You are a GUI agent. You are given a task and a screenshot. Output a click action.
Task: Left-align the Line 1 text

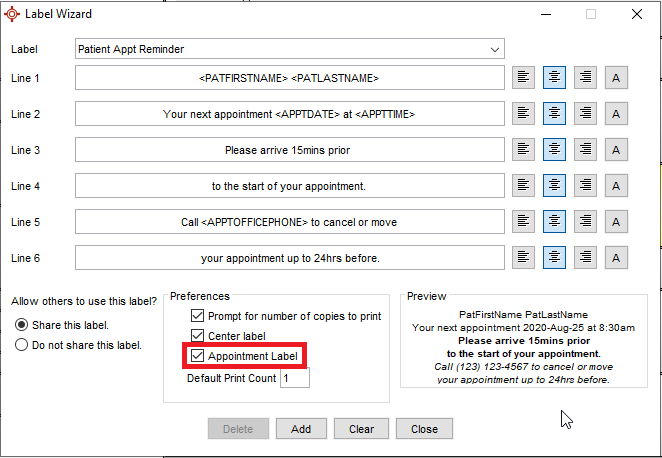coord(524,78)
